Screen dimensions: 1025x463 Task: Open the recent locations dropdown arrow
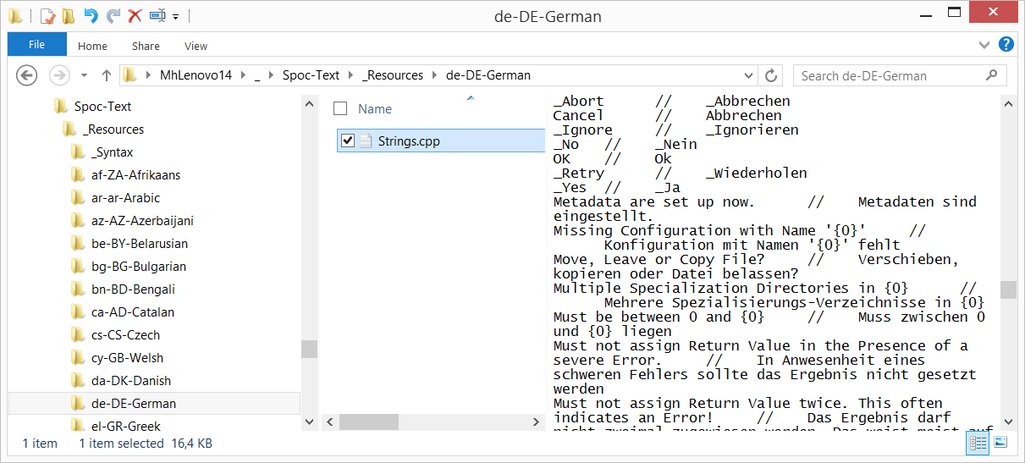click(x=84, y=75)
